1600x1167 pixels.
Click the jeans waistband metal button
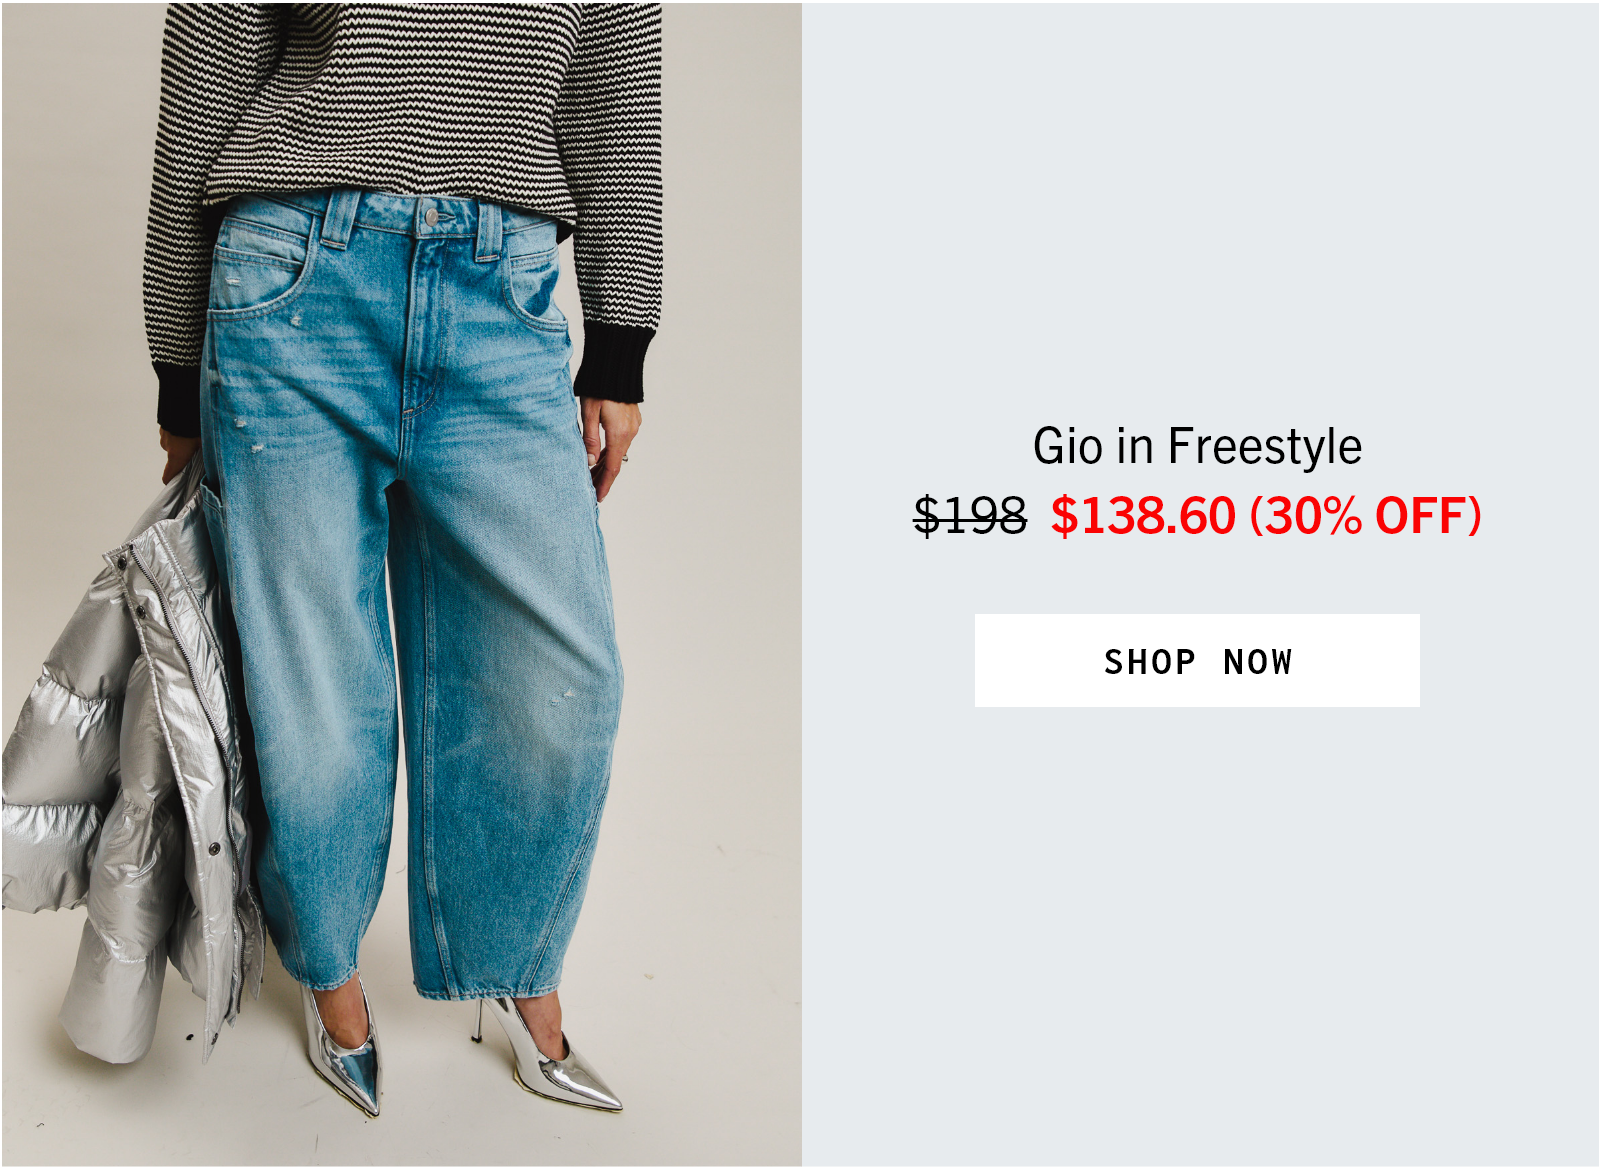click(x=432, y=216)
